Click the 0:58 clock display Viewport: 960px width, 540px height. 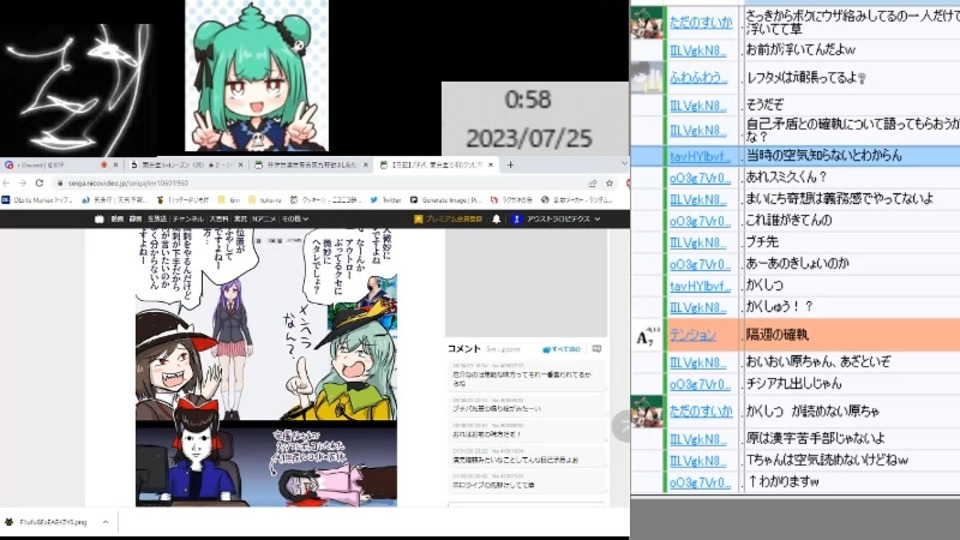[x=528, y=100]
